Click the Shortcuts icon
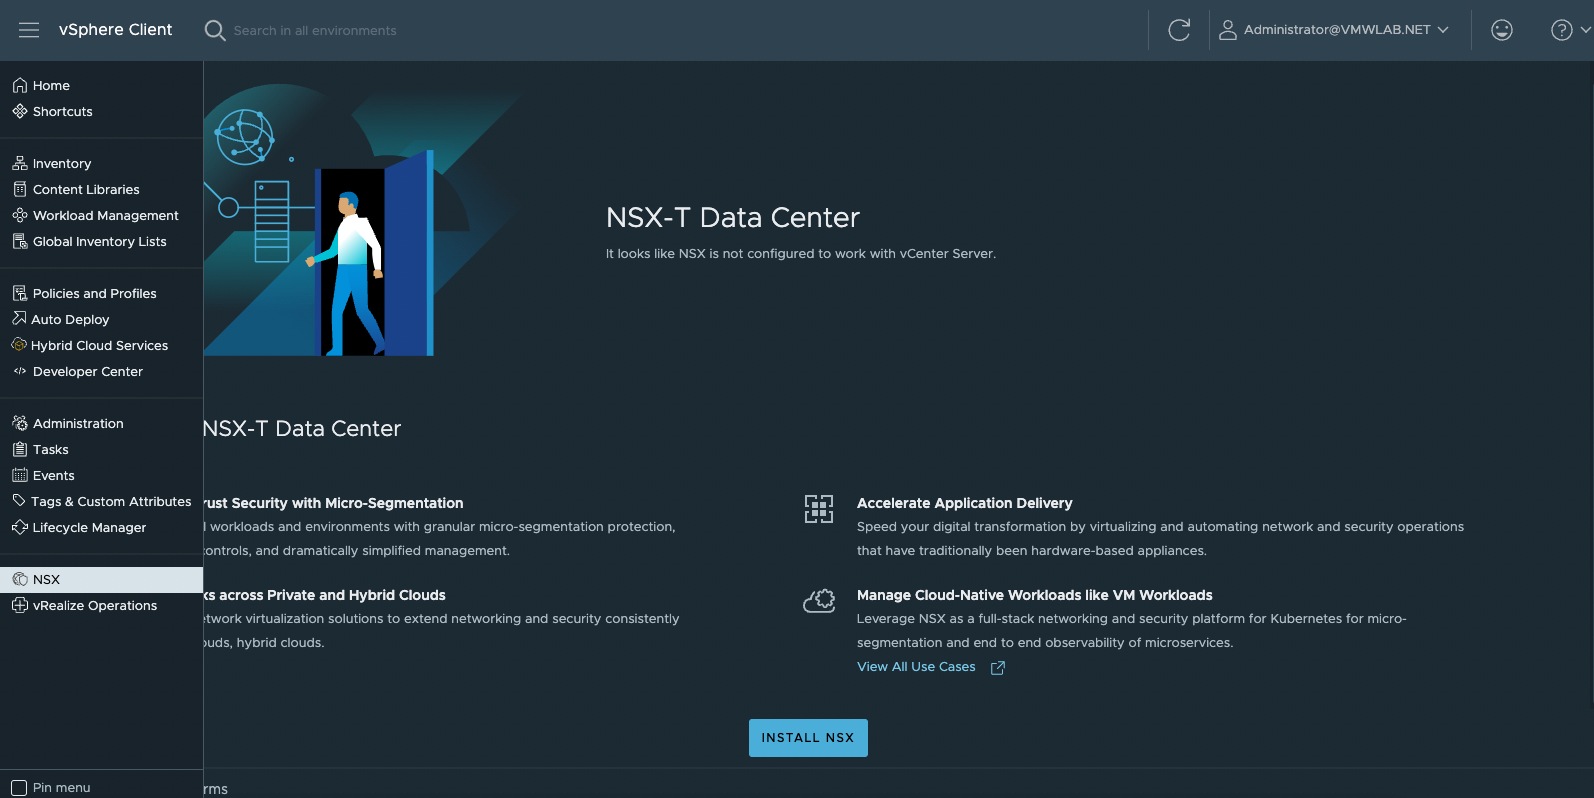 tap(20, 111)
